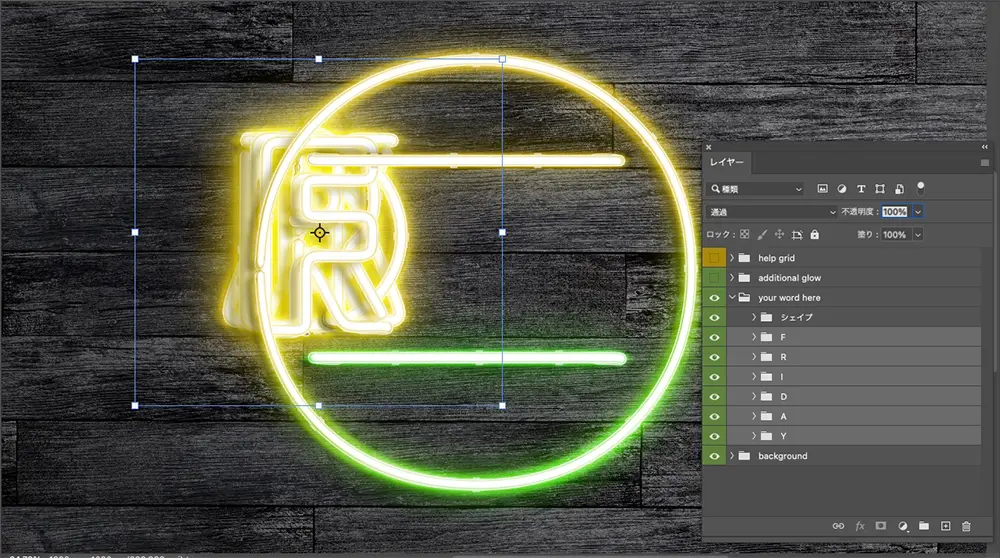
Task: Filter layers by adjustment layer icon
Action: pyautogui.click(x=842, y=189)
